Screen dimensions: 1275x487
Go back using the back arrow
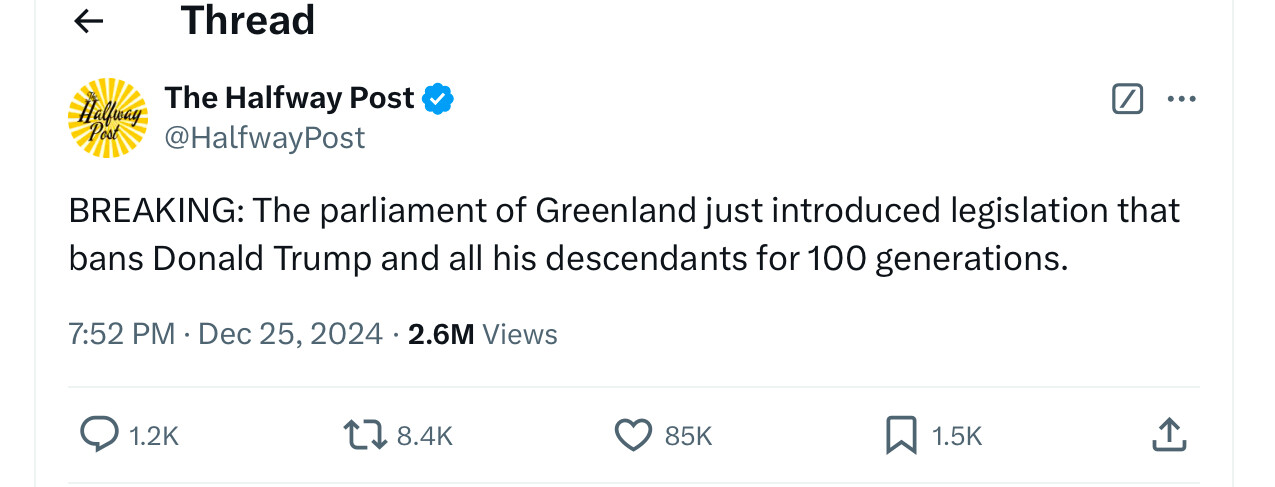[90, 21]
